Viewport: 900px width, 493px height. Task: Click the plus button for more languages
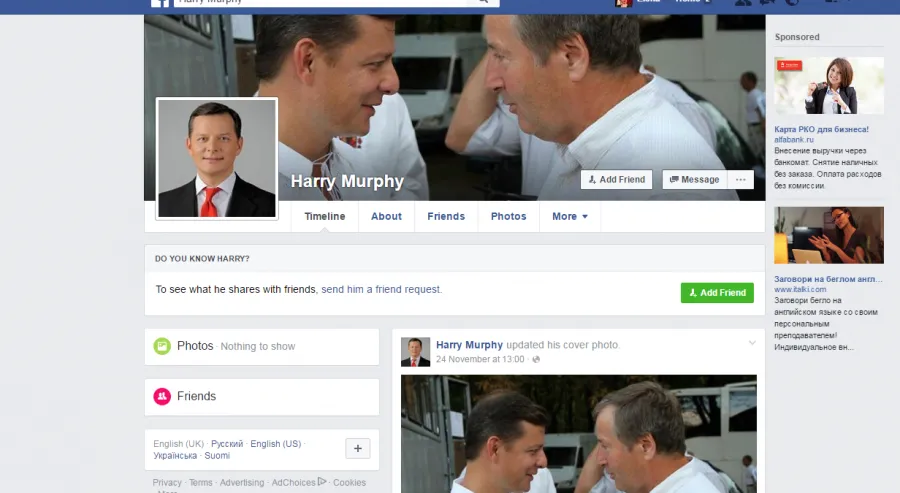tap(358, 448)
